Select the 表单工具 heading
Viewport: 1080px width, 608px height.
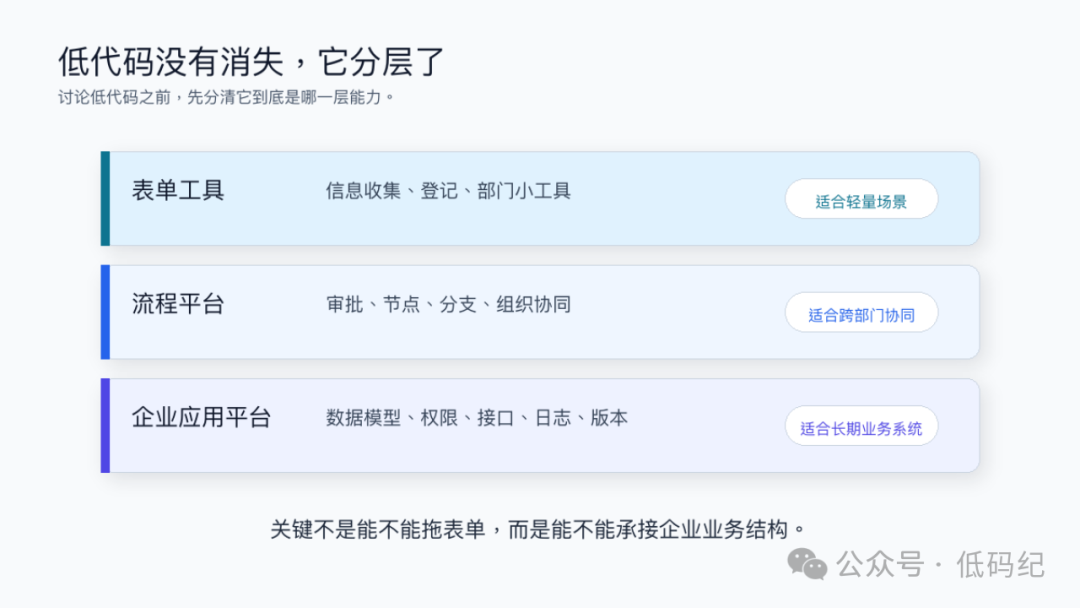[x=178, y=190]
